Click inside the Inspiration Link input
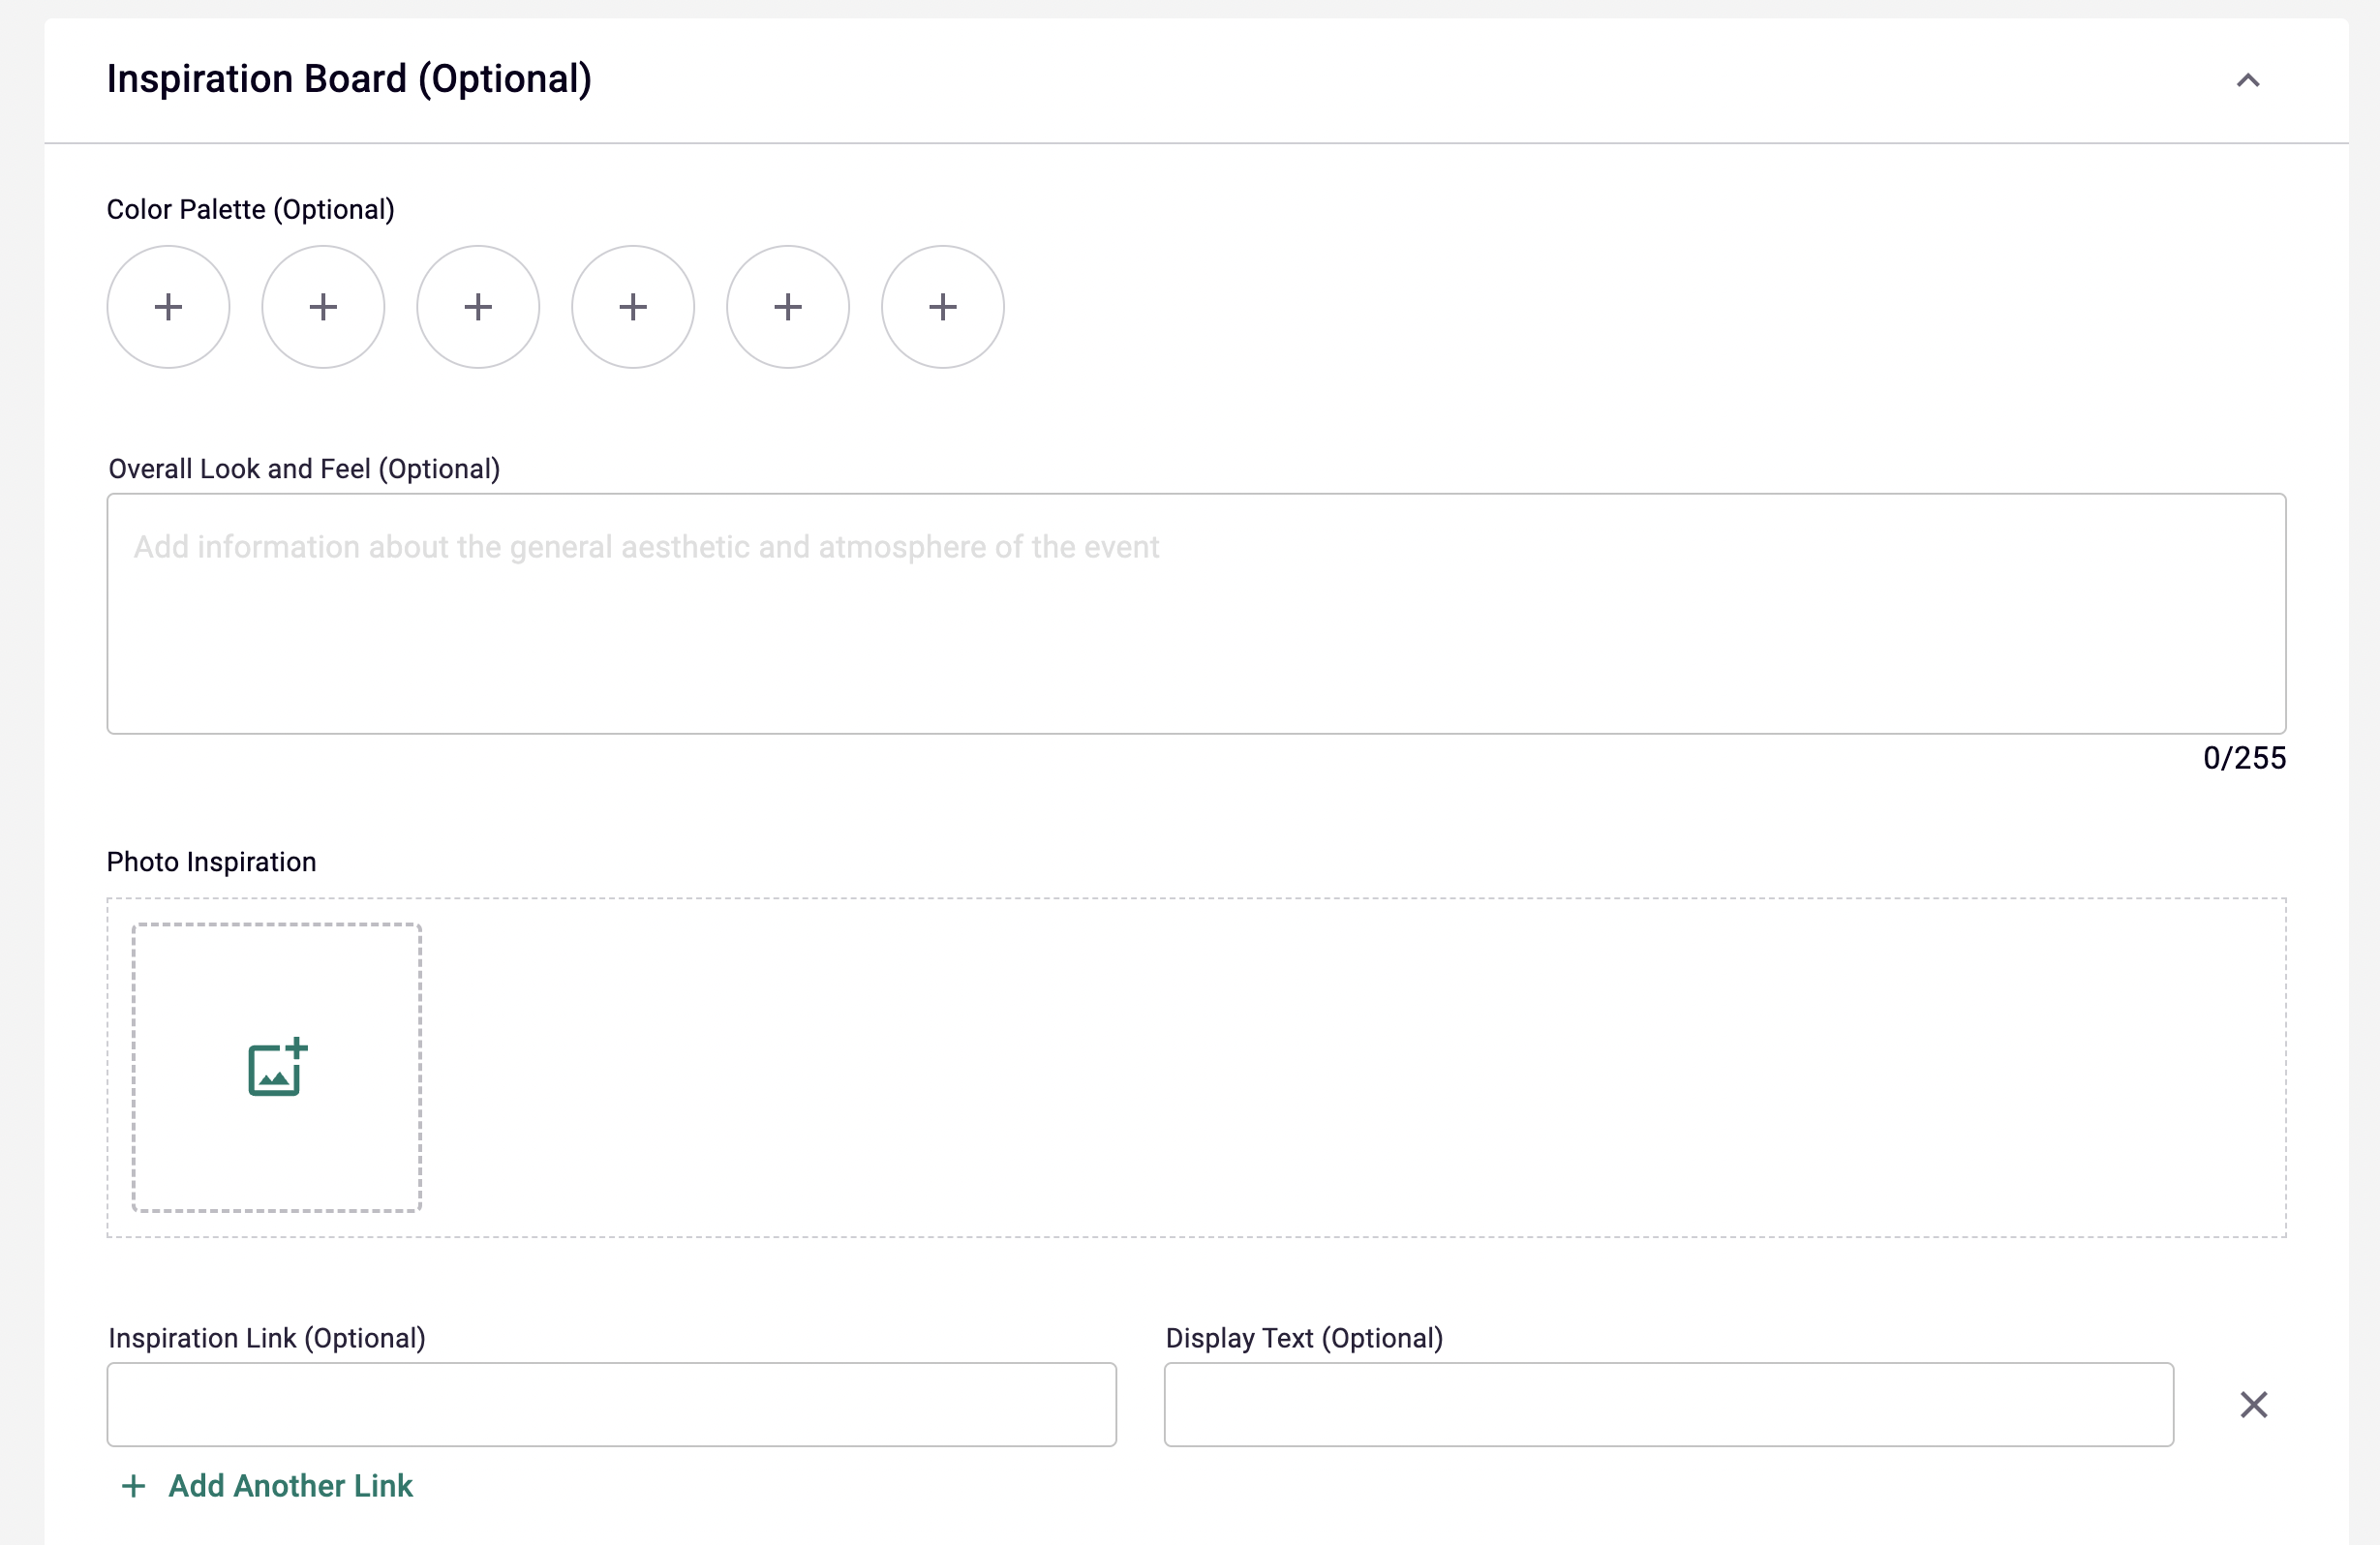This screenshot has width=2380, height=1545. 610,1405
